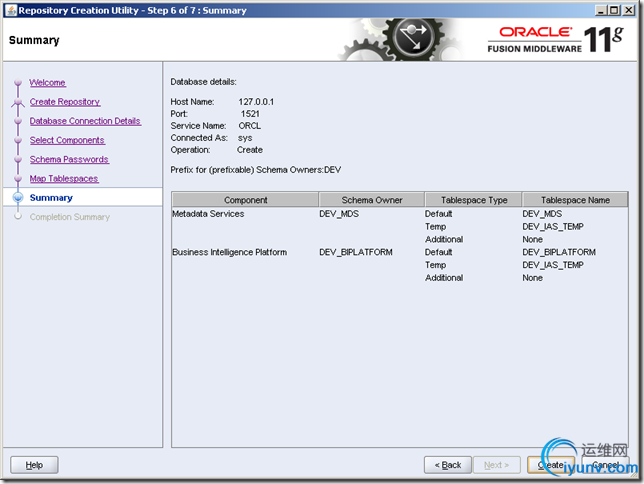
Task: Click the Schema Owner column header
Action: 372,200
